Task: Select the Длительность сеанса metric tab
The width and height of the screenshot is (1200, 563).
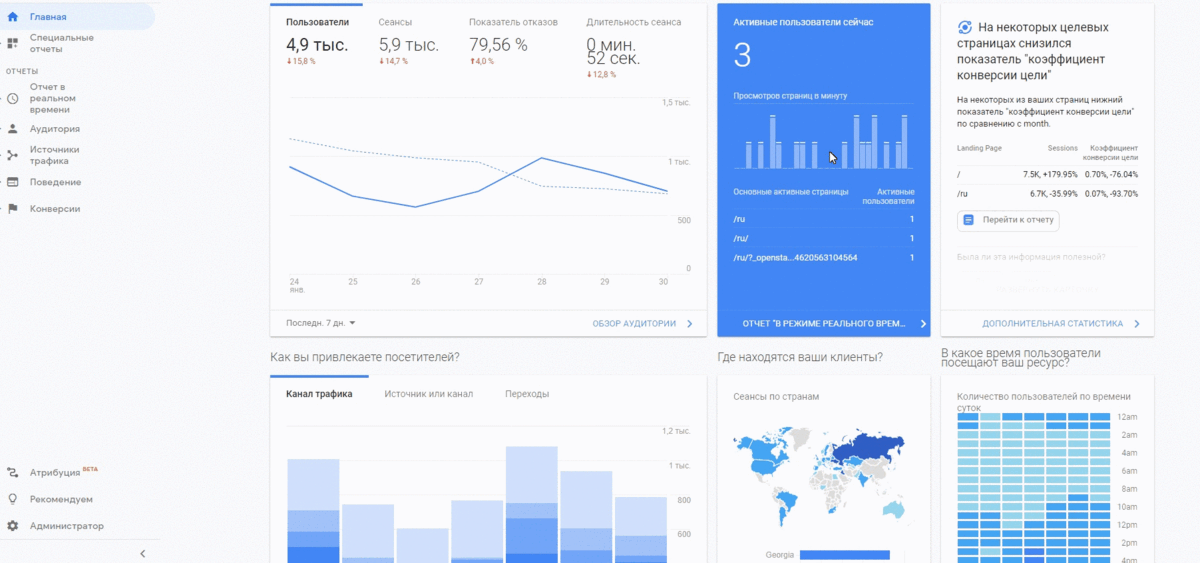Action: (634, 22)
